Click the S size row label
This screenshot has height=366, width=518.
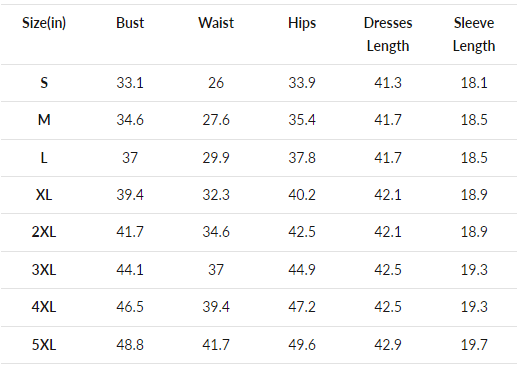pyautogui.click(x=44, y=83)
